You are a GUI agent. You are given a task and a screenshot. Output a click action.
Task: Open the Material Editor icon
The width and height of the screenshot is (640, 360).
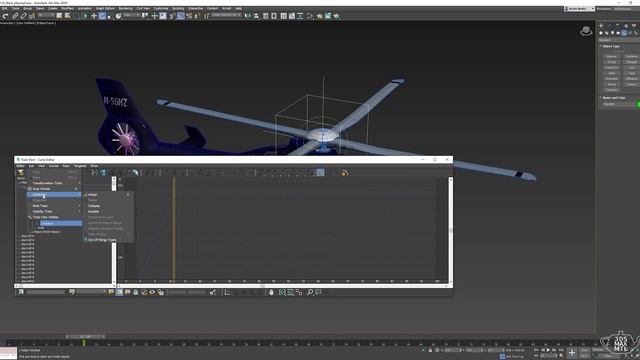coord(310,16)
